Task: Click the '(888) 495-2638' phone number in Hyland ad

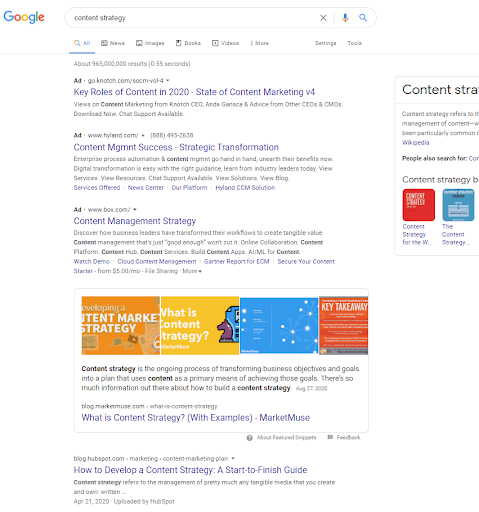Action: pos(172,135)
